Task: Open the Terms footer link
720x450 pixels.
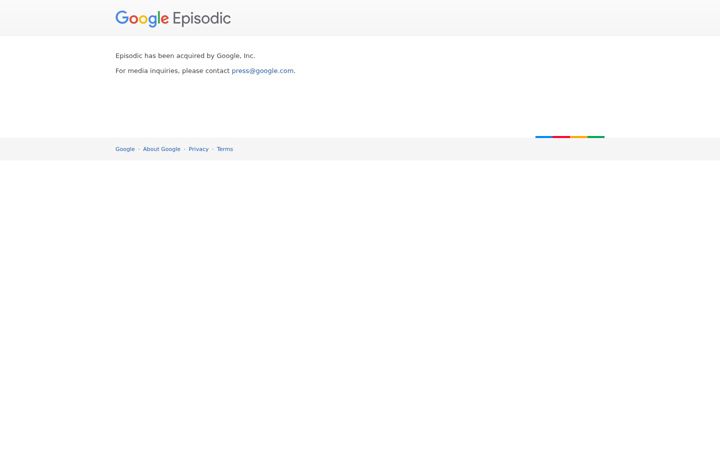Action: [225, 149]
